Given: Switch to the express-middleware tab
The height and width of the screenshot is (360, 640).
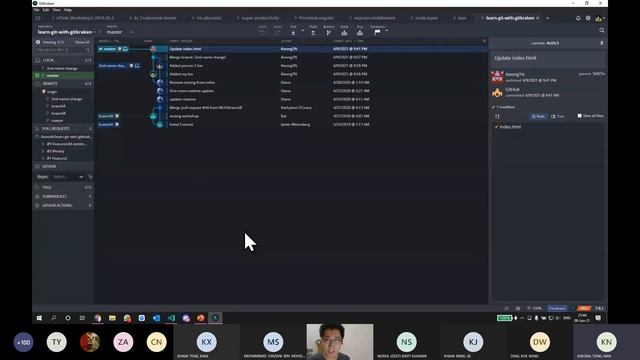Looking at the screenshot, I should point(374,18).
